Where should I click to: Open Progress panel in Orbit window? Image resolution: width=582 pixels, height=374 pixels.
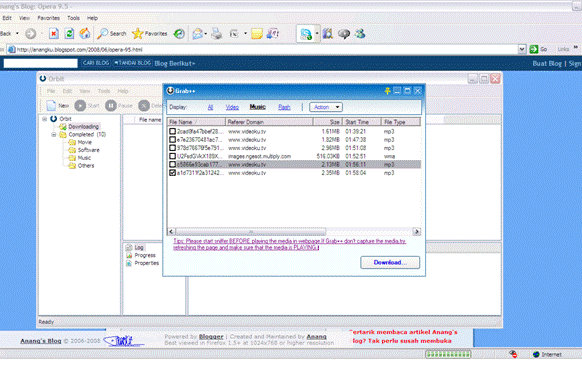click(145, 255)
